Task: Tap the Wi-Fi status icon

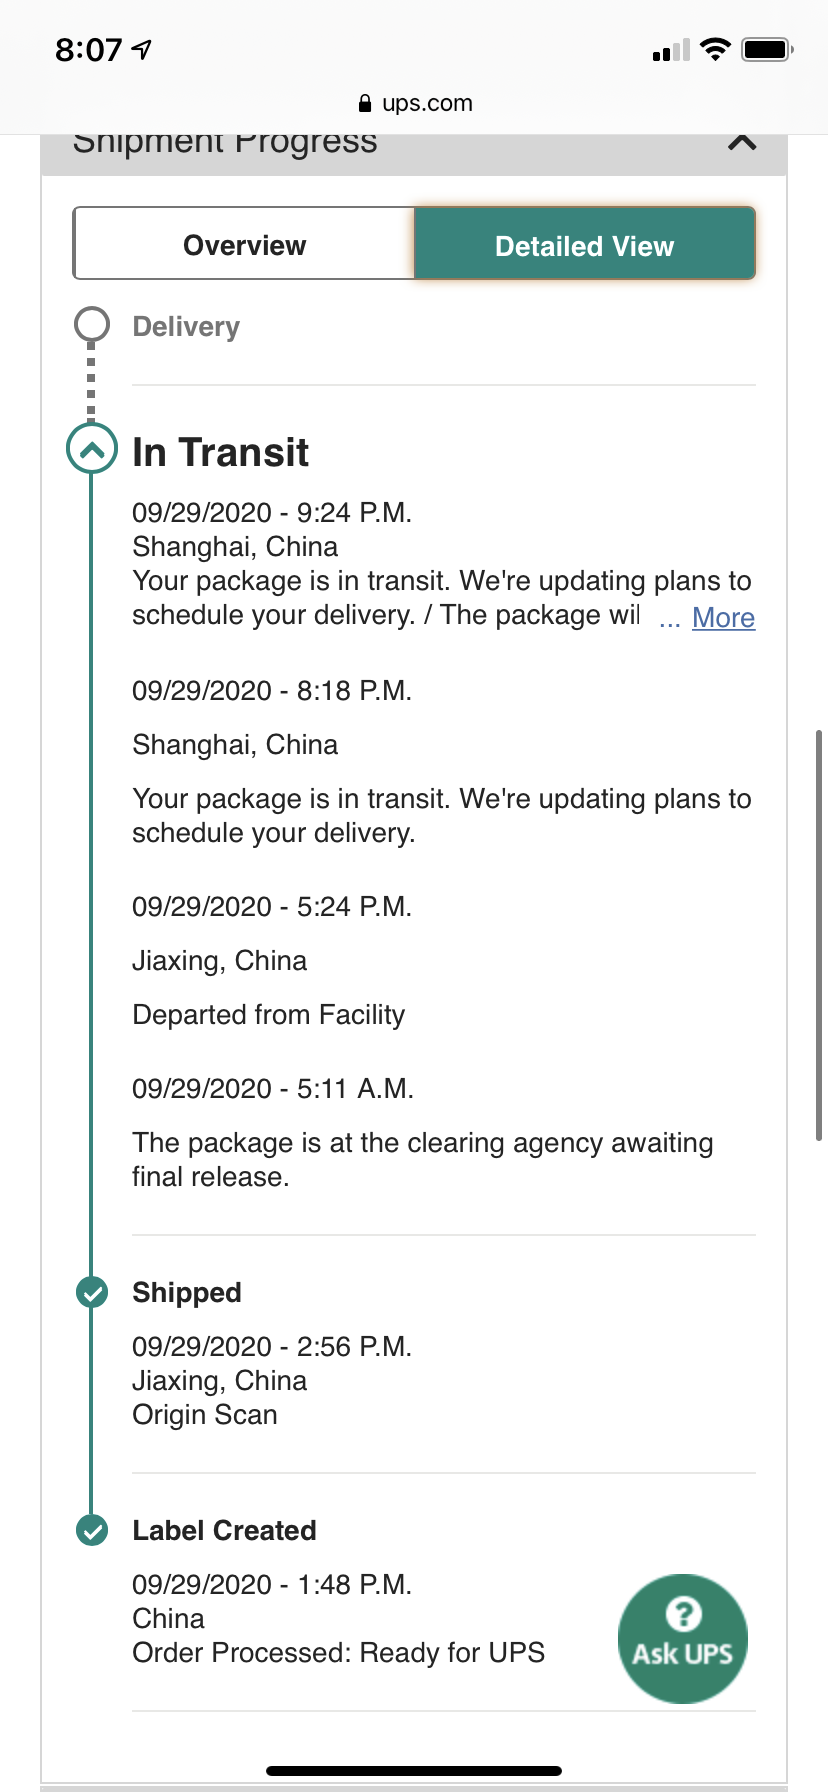Action: click(x=715, y=49)
